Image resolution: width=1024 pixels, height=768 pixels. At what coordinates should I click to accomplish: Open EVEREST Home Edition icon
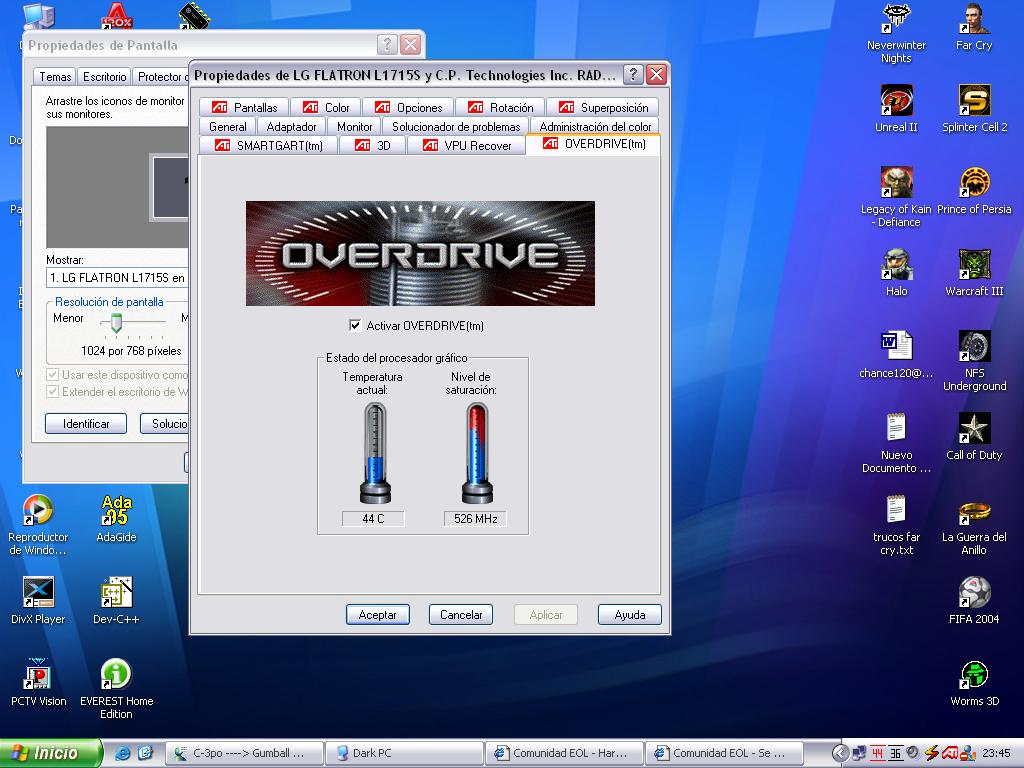[116, 675]
